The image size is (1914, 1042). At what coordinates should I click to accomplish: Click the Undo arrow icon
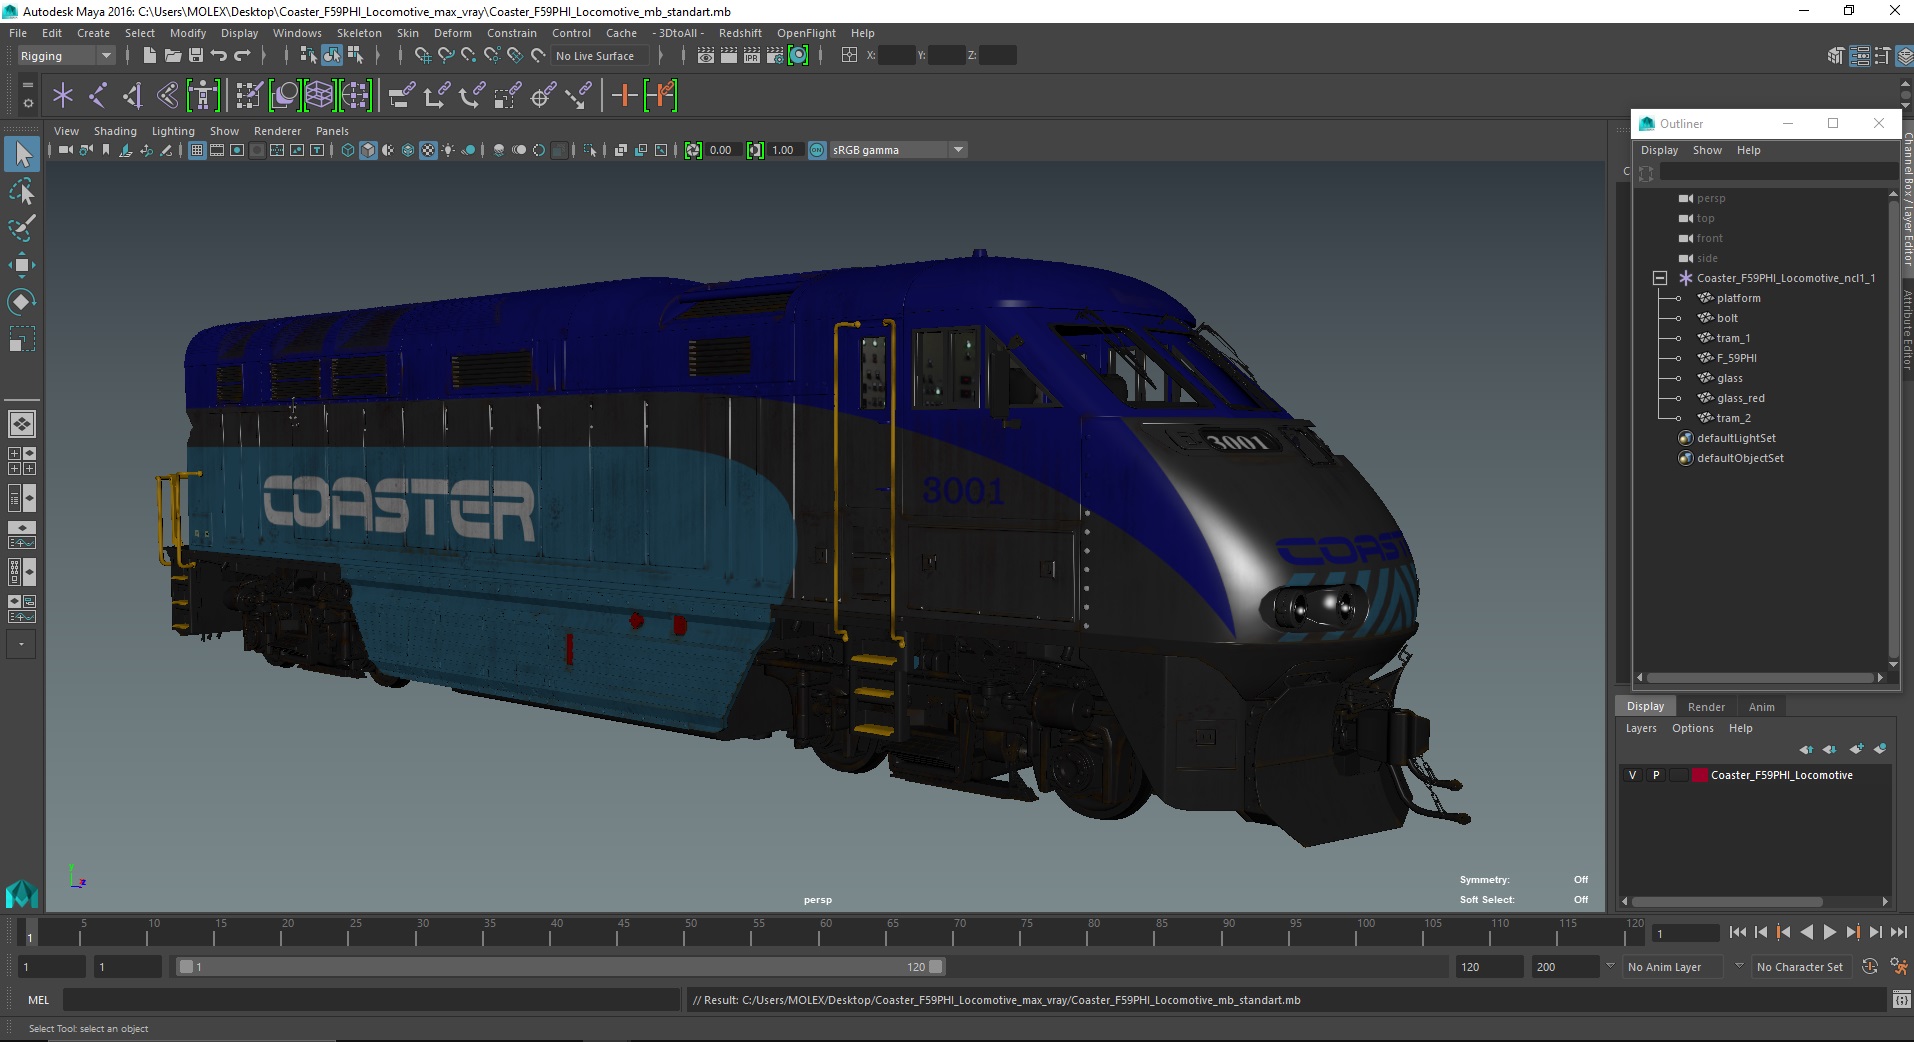click(x=219, y=56)
